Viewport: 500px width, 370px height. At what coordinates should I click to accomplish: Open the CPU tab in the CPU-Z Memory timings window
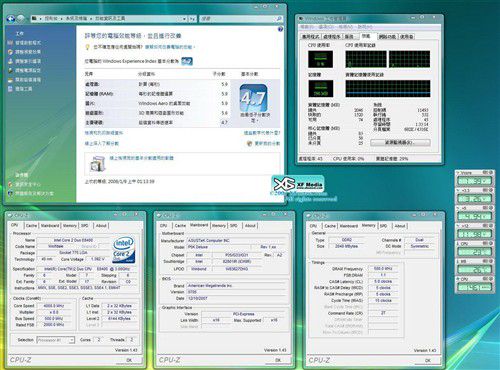tap(313, 226)
